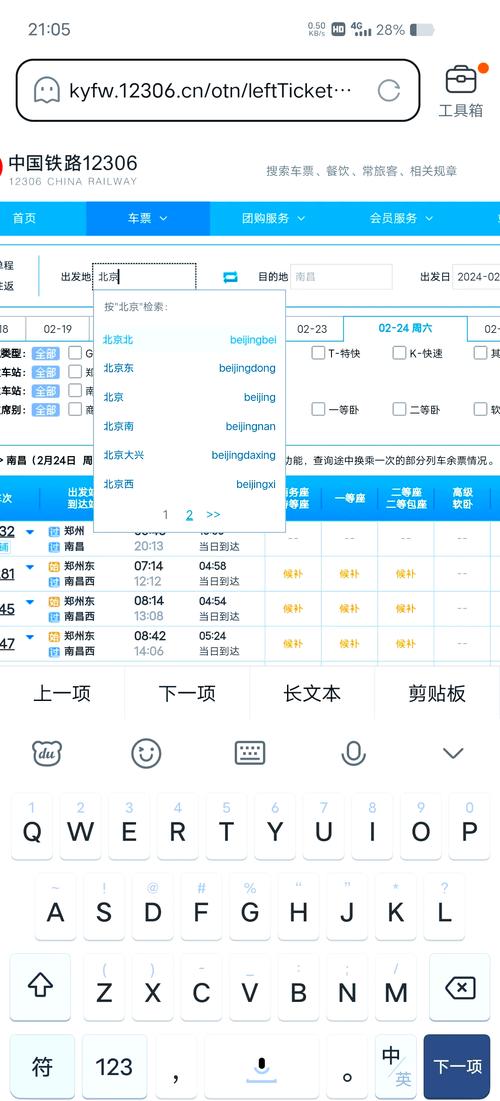Image resolution: width=500 pixels, height=1101 pixels.
Task: Choose 北京东 beijingdong suggestion
Action: tap(190, 368)
